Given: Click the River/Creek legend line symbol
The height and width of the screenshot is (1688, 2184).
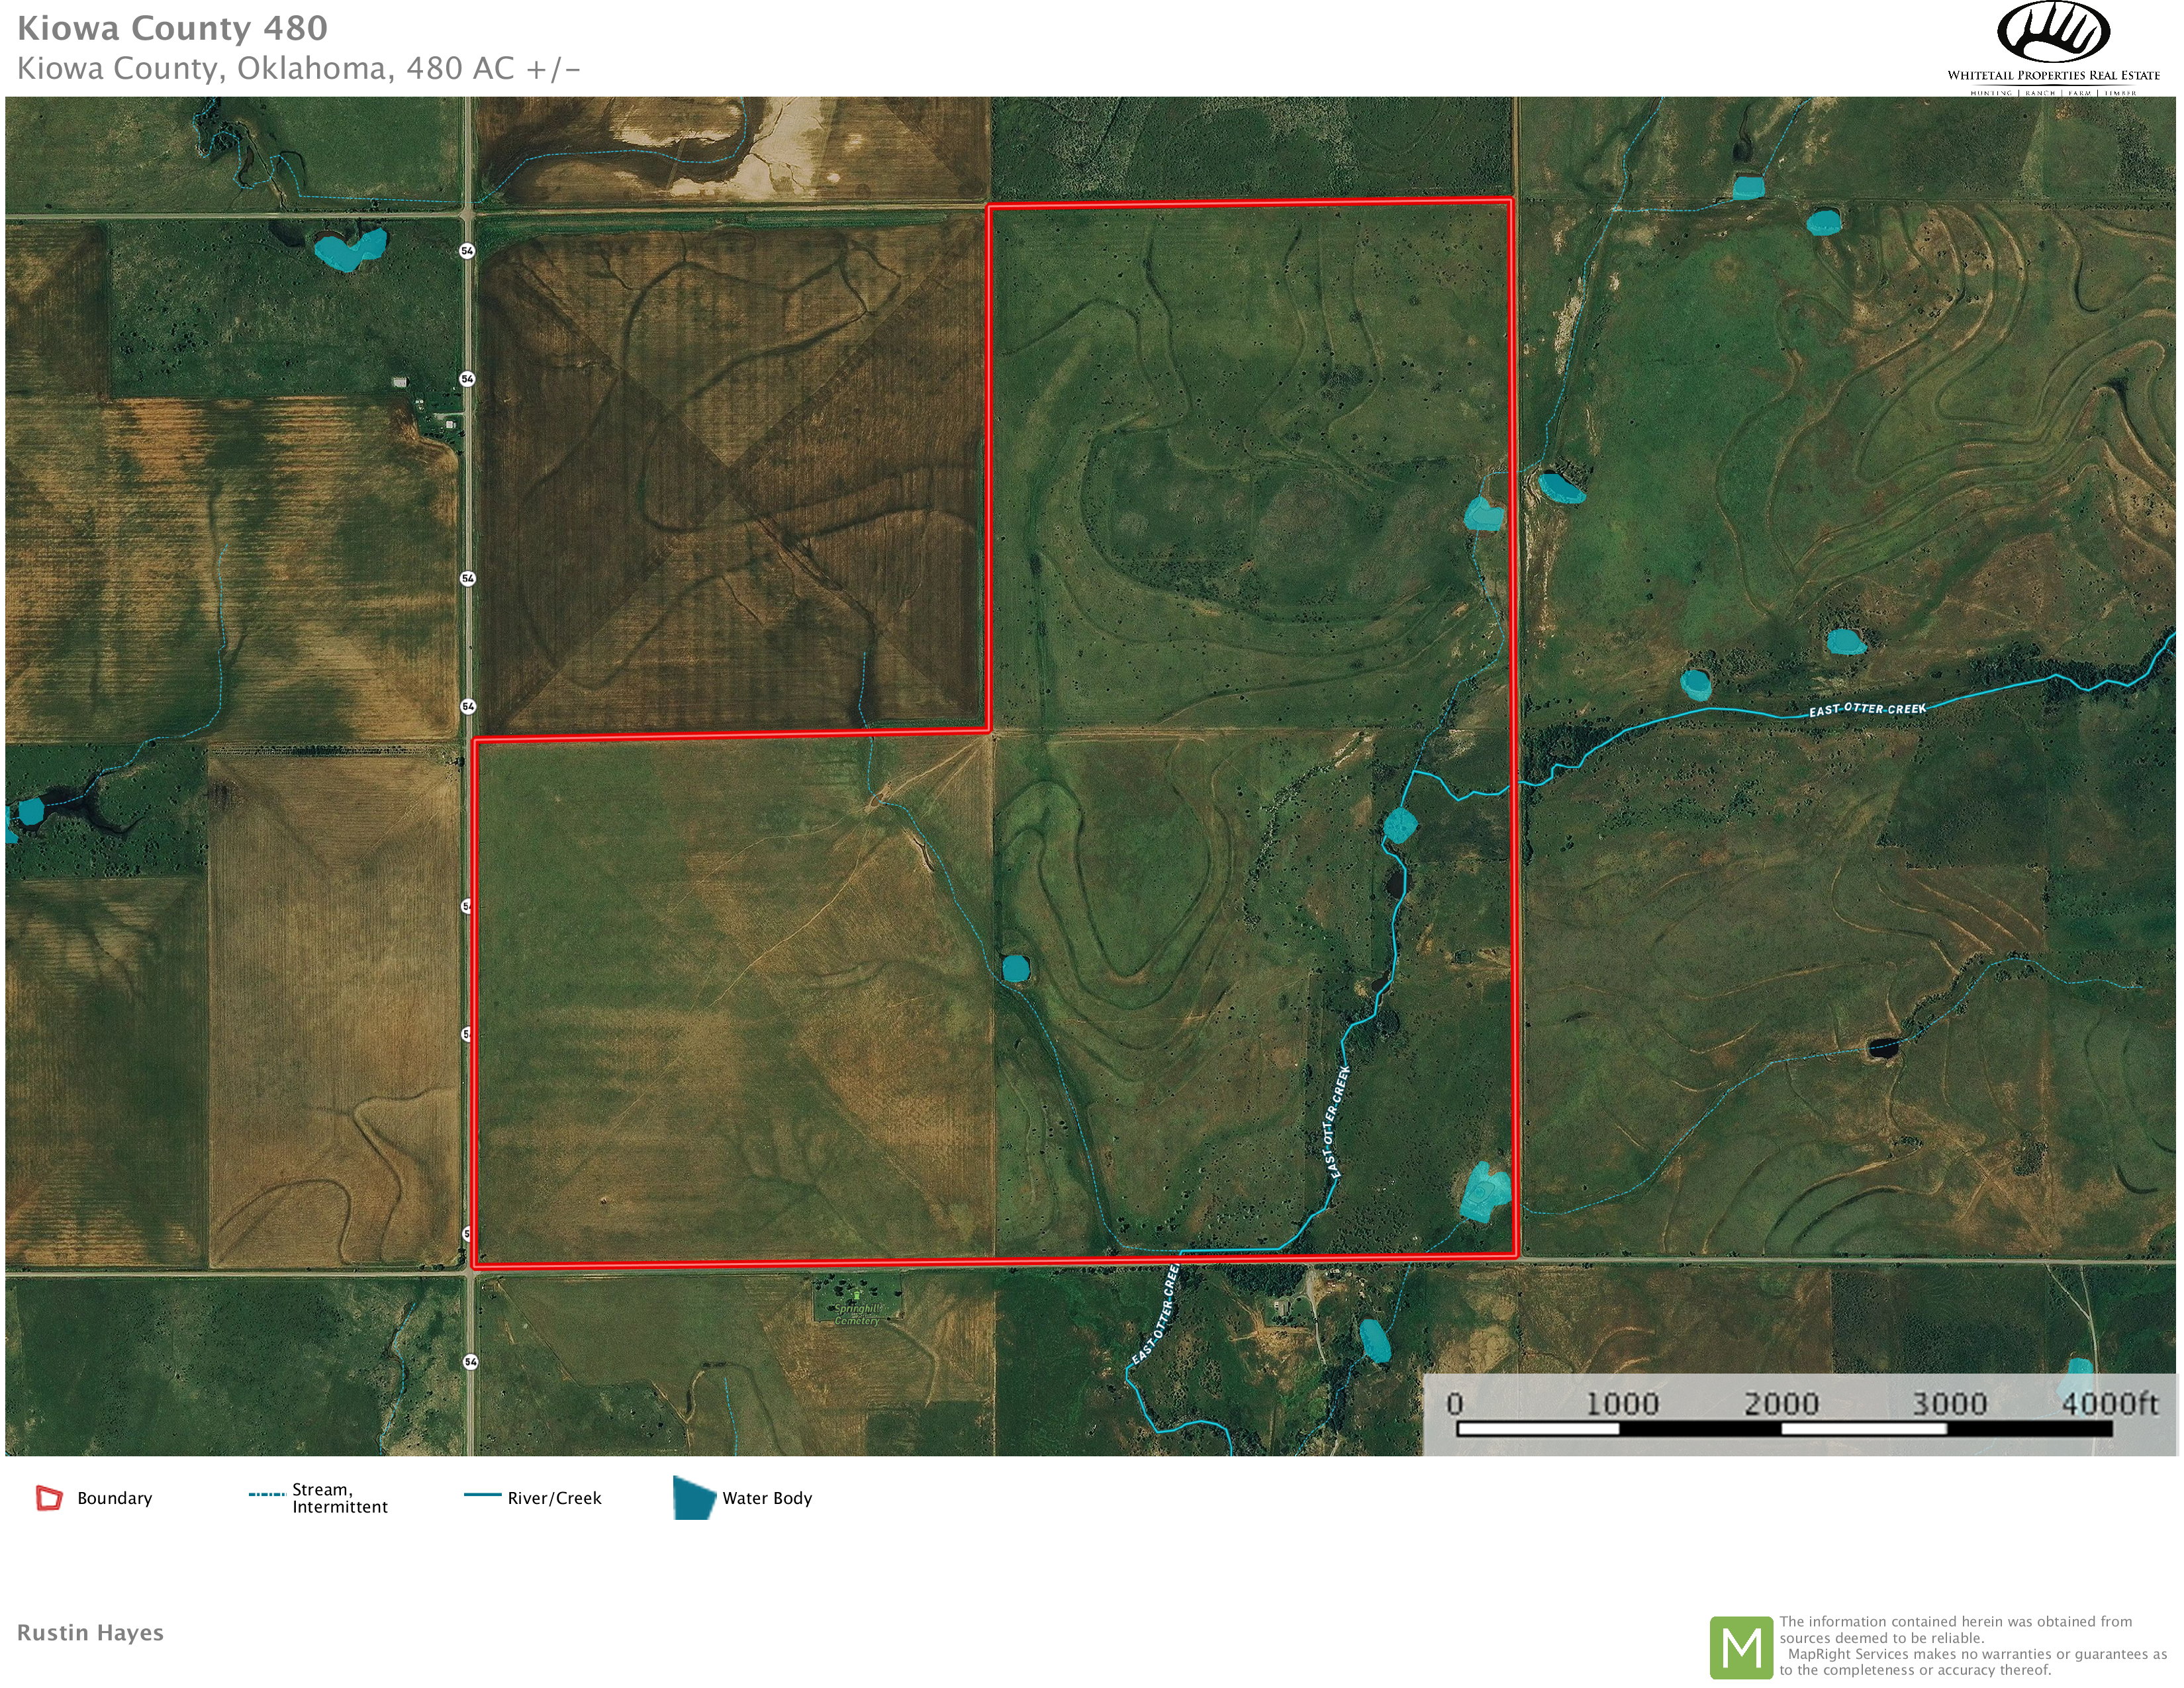Looking at the screenshot, I should click(x=482, y=1495).
